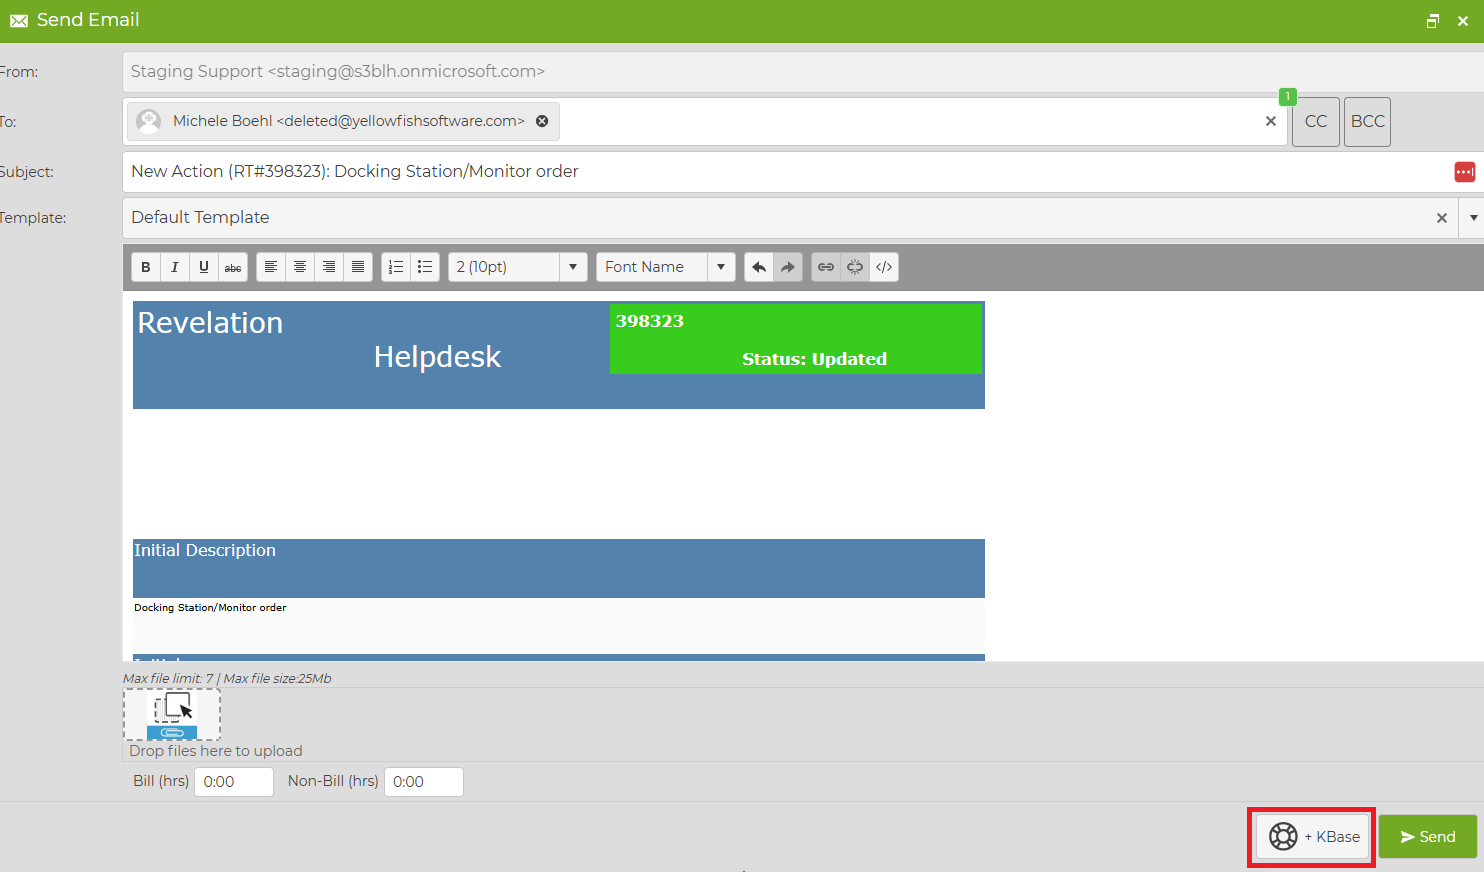This screenshot has width=1484, height=872.
Task: Undo the last edit
Action: [x=759, y=267]
